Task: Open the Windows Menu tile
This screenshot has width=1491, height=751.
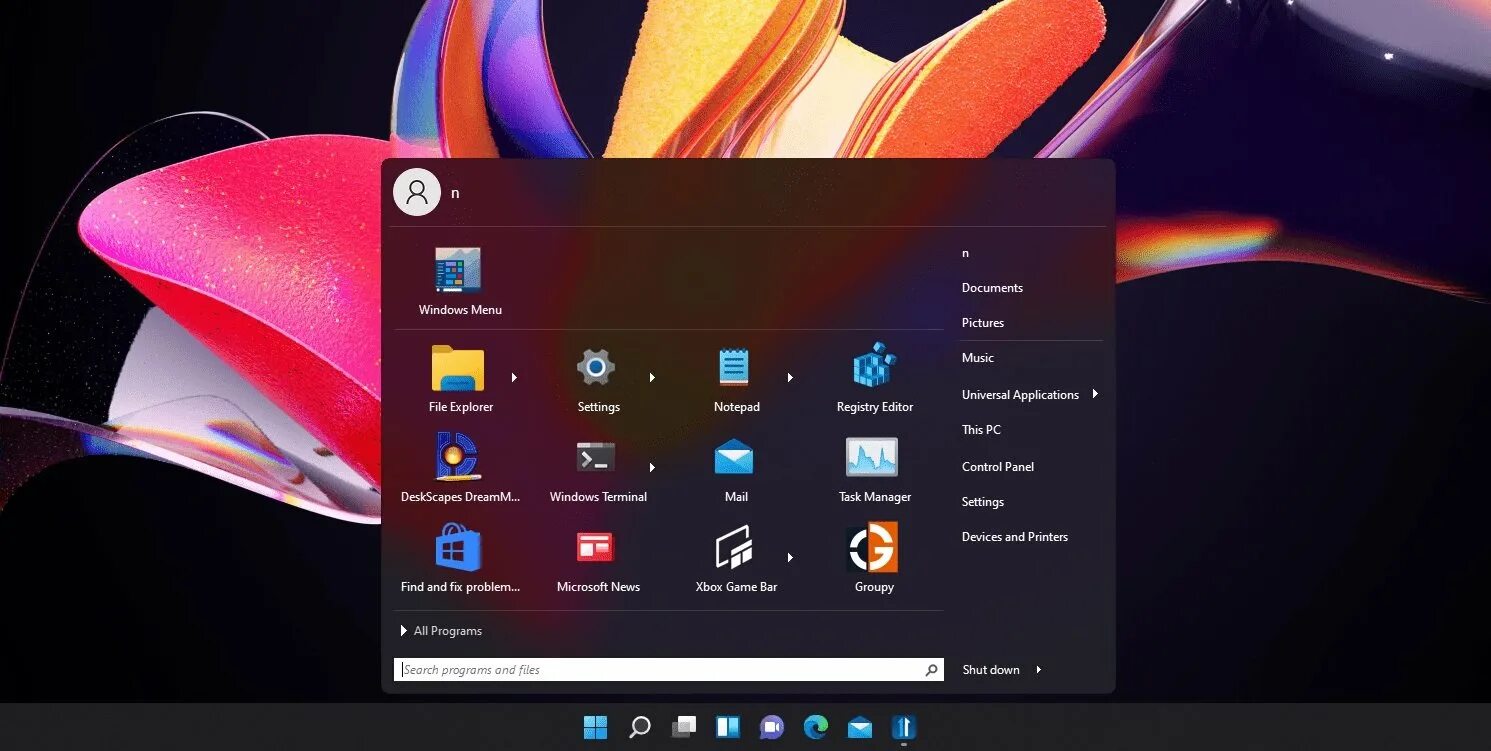Action: coord(460,281)
